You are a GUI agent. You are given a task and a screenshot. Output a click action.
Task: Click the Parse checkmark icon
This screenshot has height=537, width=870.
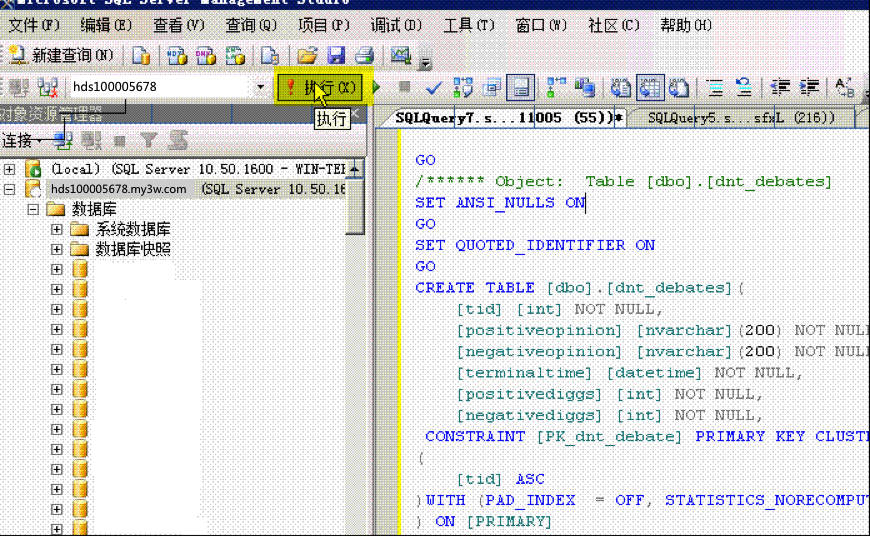coord(433,88)
